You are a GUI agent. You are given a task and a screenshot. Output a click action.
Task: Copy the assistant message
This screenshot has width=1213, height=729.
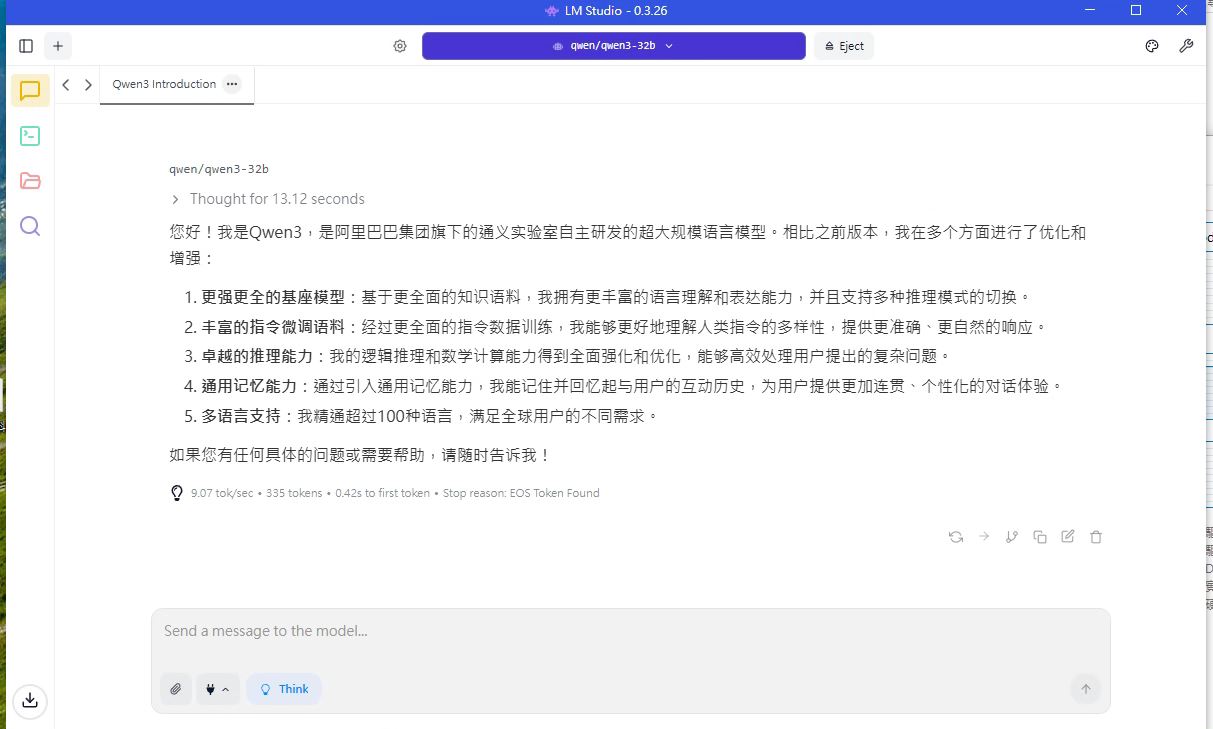(x=1040, y=537)
